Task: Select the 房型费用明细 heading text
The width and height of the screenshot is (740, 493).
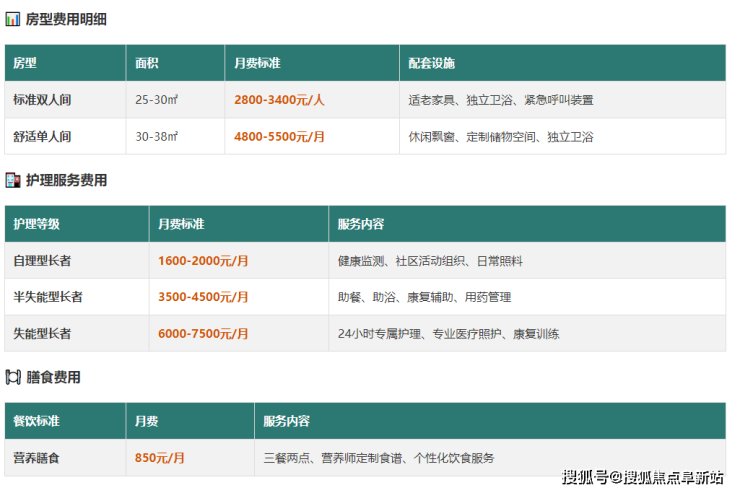Action: tap(66, 19)
